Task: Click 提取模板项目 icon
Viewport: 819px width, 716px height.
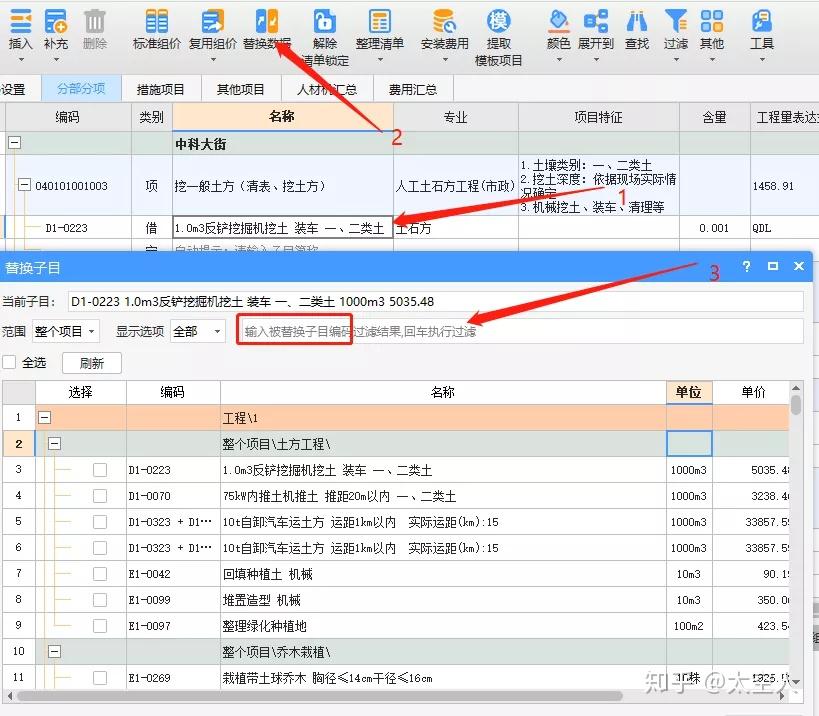Action: click(x=498, y=21)
